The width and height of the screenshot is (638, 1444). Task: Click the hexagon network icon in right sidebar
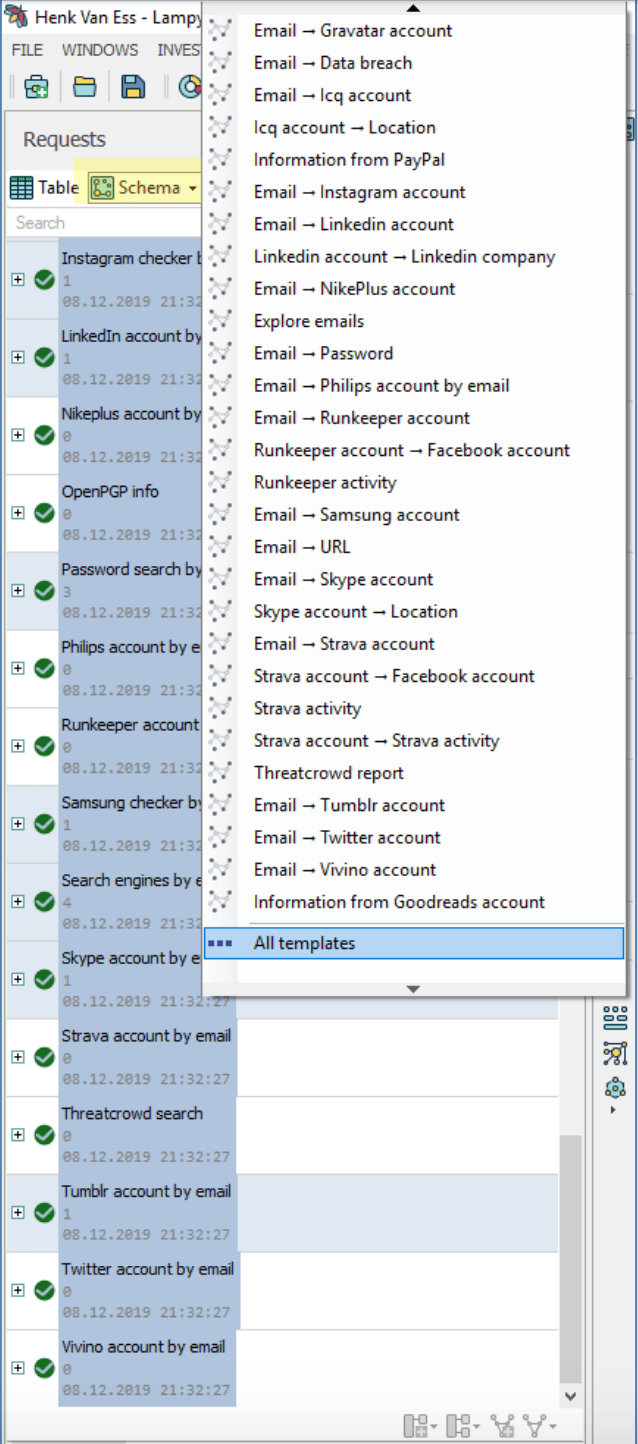[615, 1087]
